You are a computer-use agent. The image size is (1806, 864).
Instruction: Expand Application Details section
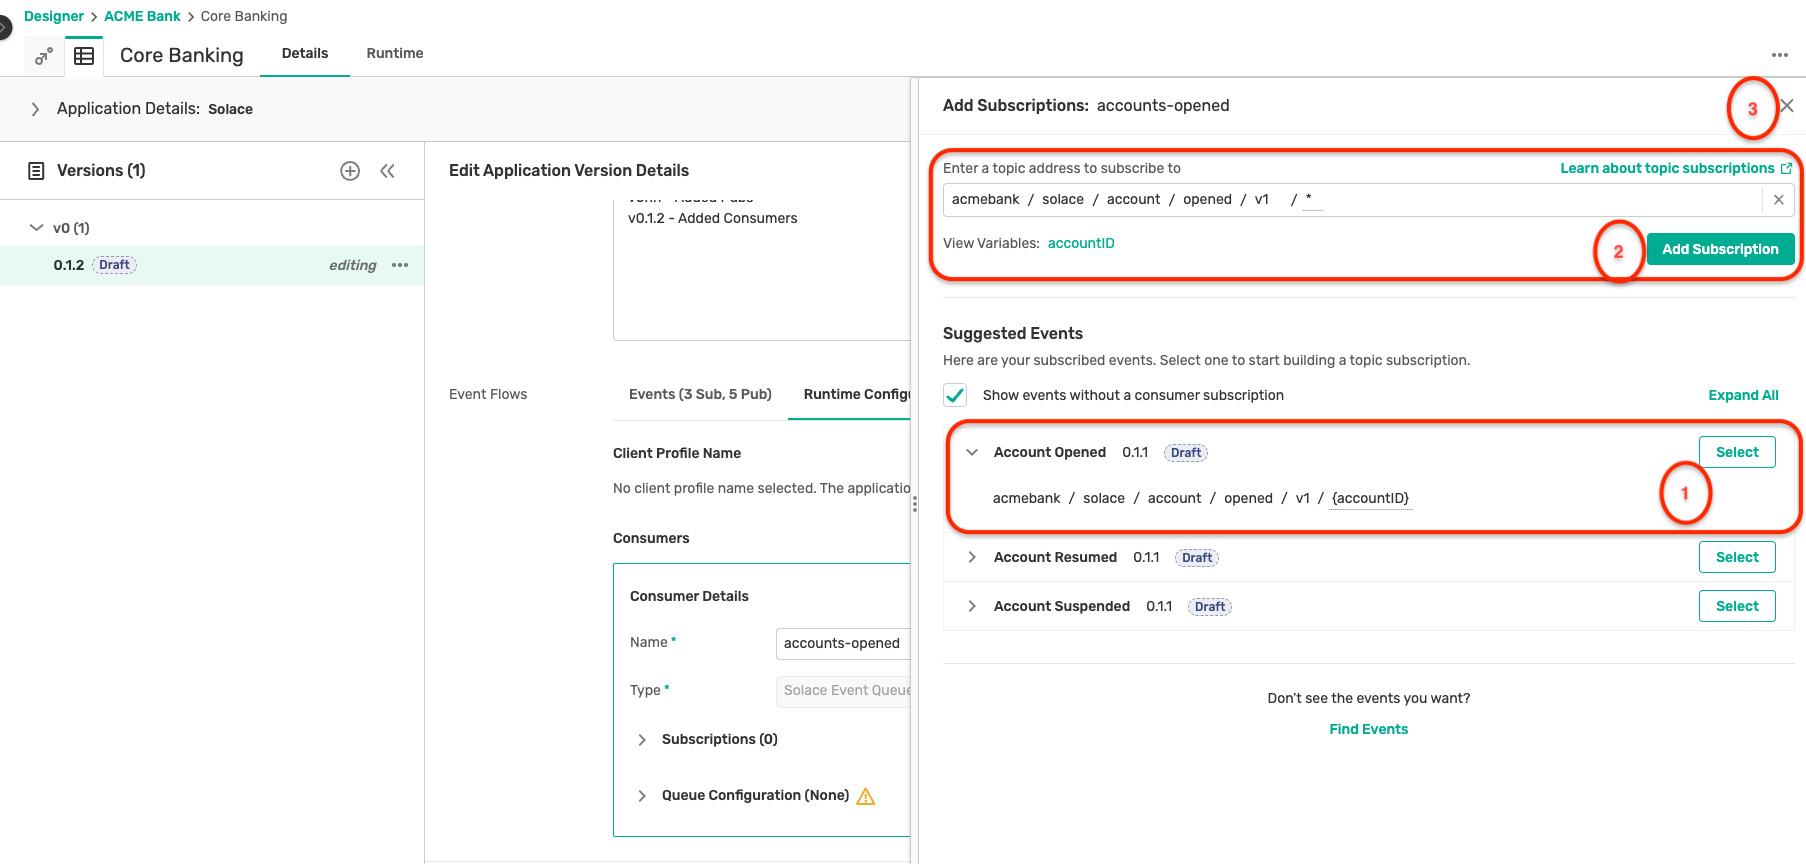pos(36,109)
